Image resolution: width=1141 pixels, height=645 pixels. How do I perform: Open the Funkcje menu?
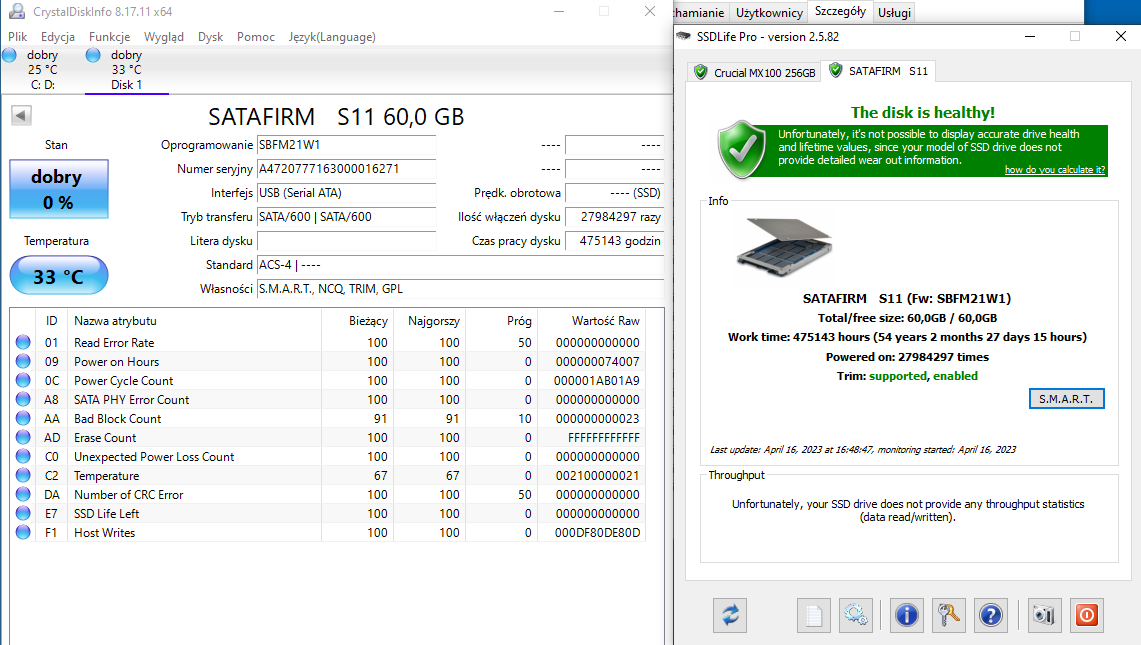pos(109,36)
